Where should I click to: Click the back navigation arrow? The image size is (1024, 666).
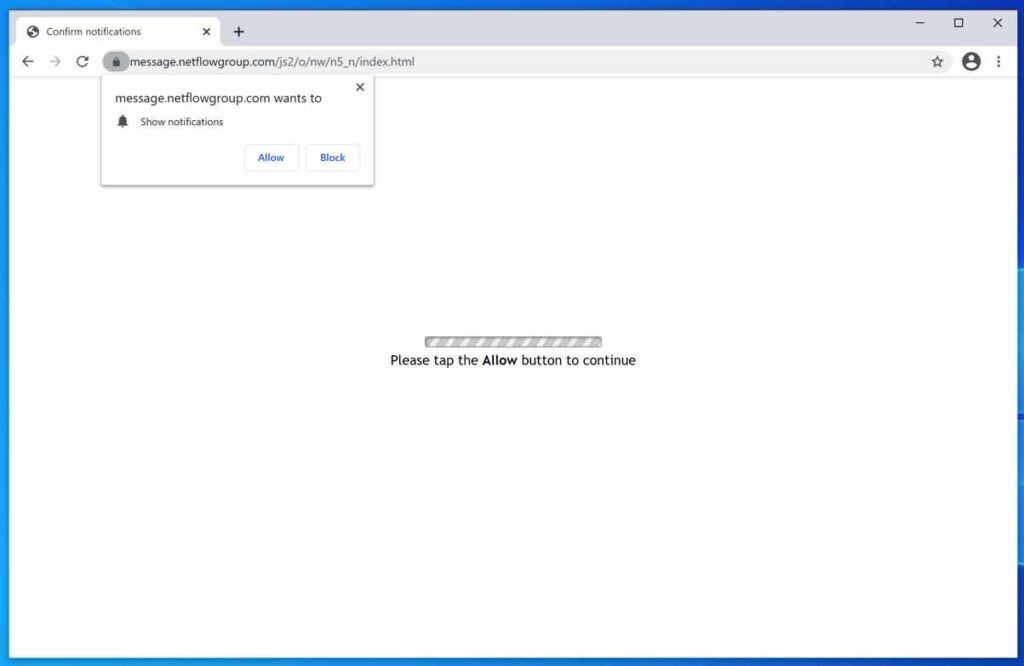coord(27,61)
